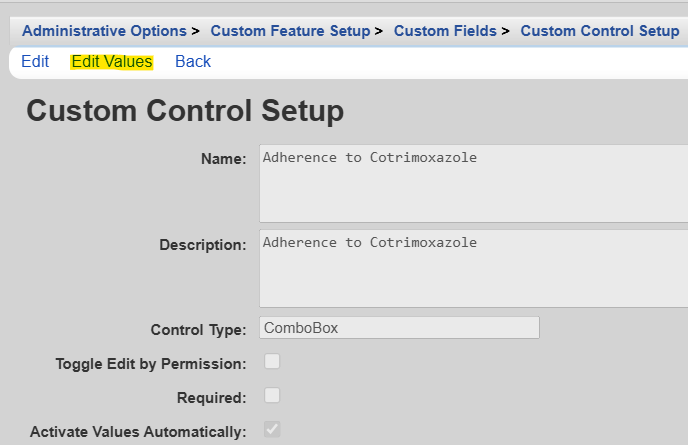
Task: Open the highlighted Edit Values link
Action: click(x=112, y=62)
